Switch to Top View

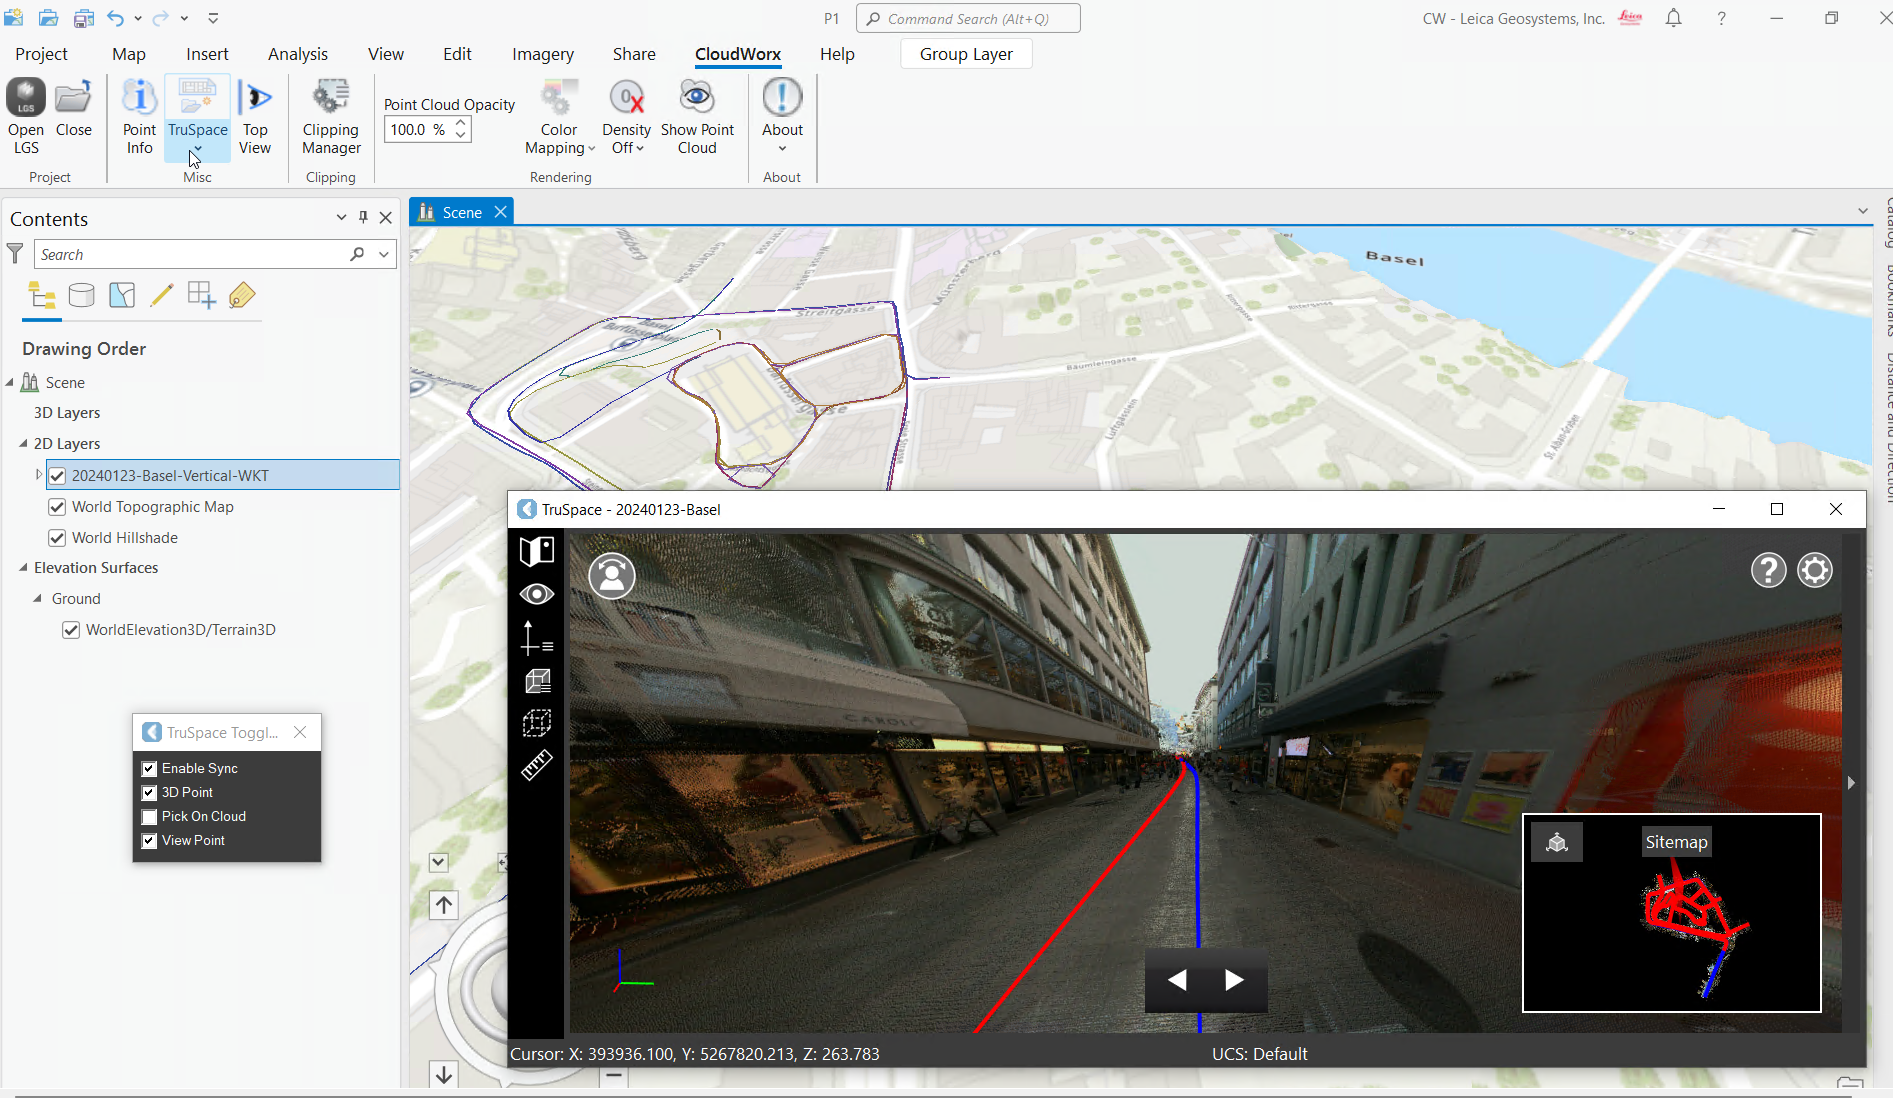[255, 98]
